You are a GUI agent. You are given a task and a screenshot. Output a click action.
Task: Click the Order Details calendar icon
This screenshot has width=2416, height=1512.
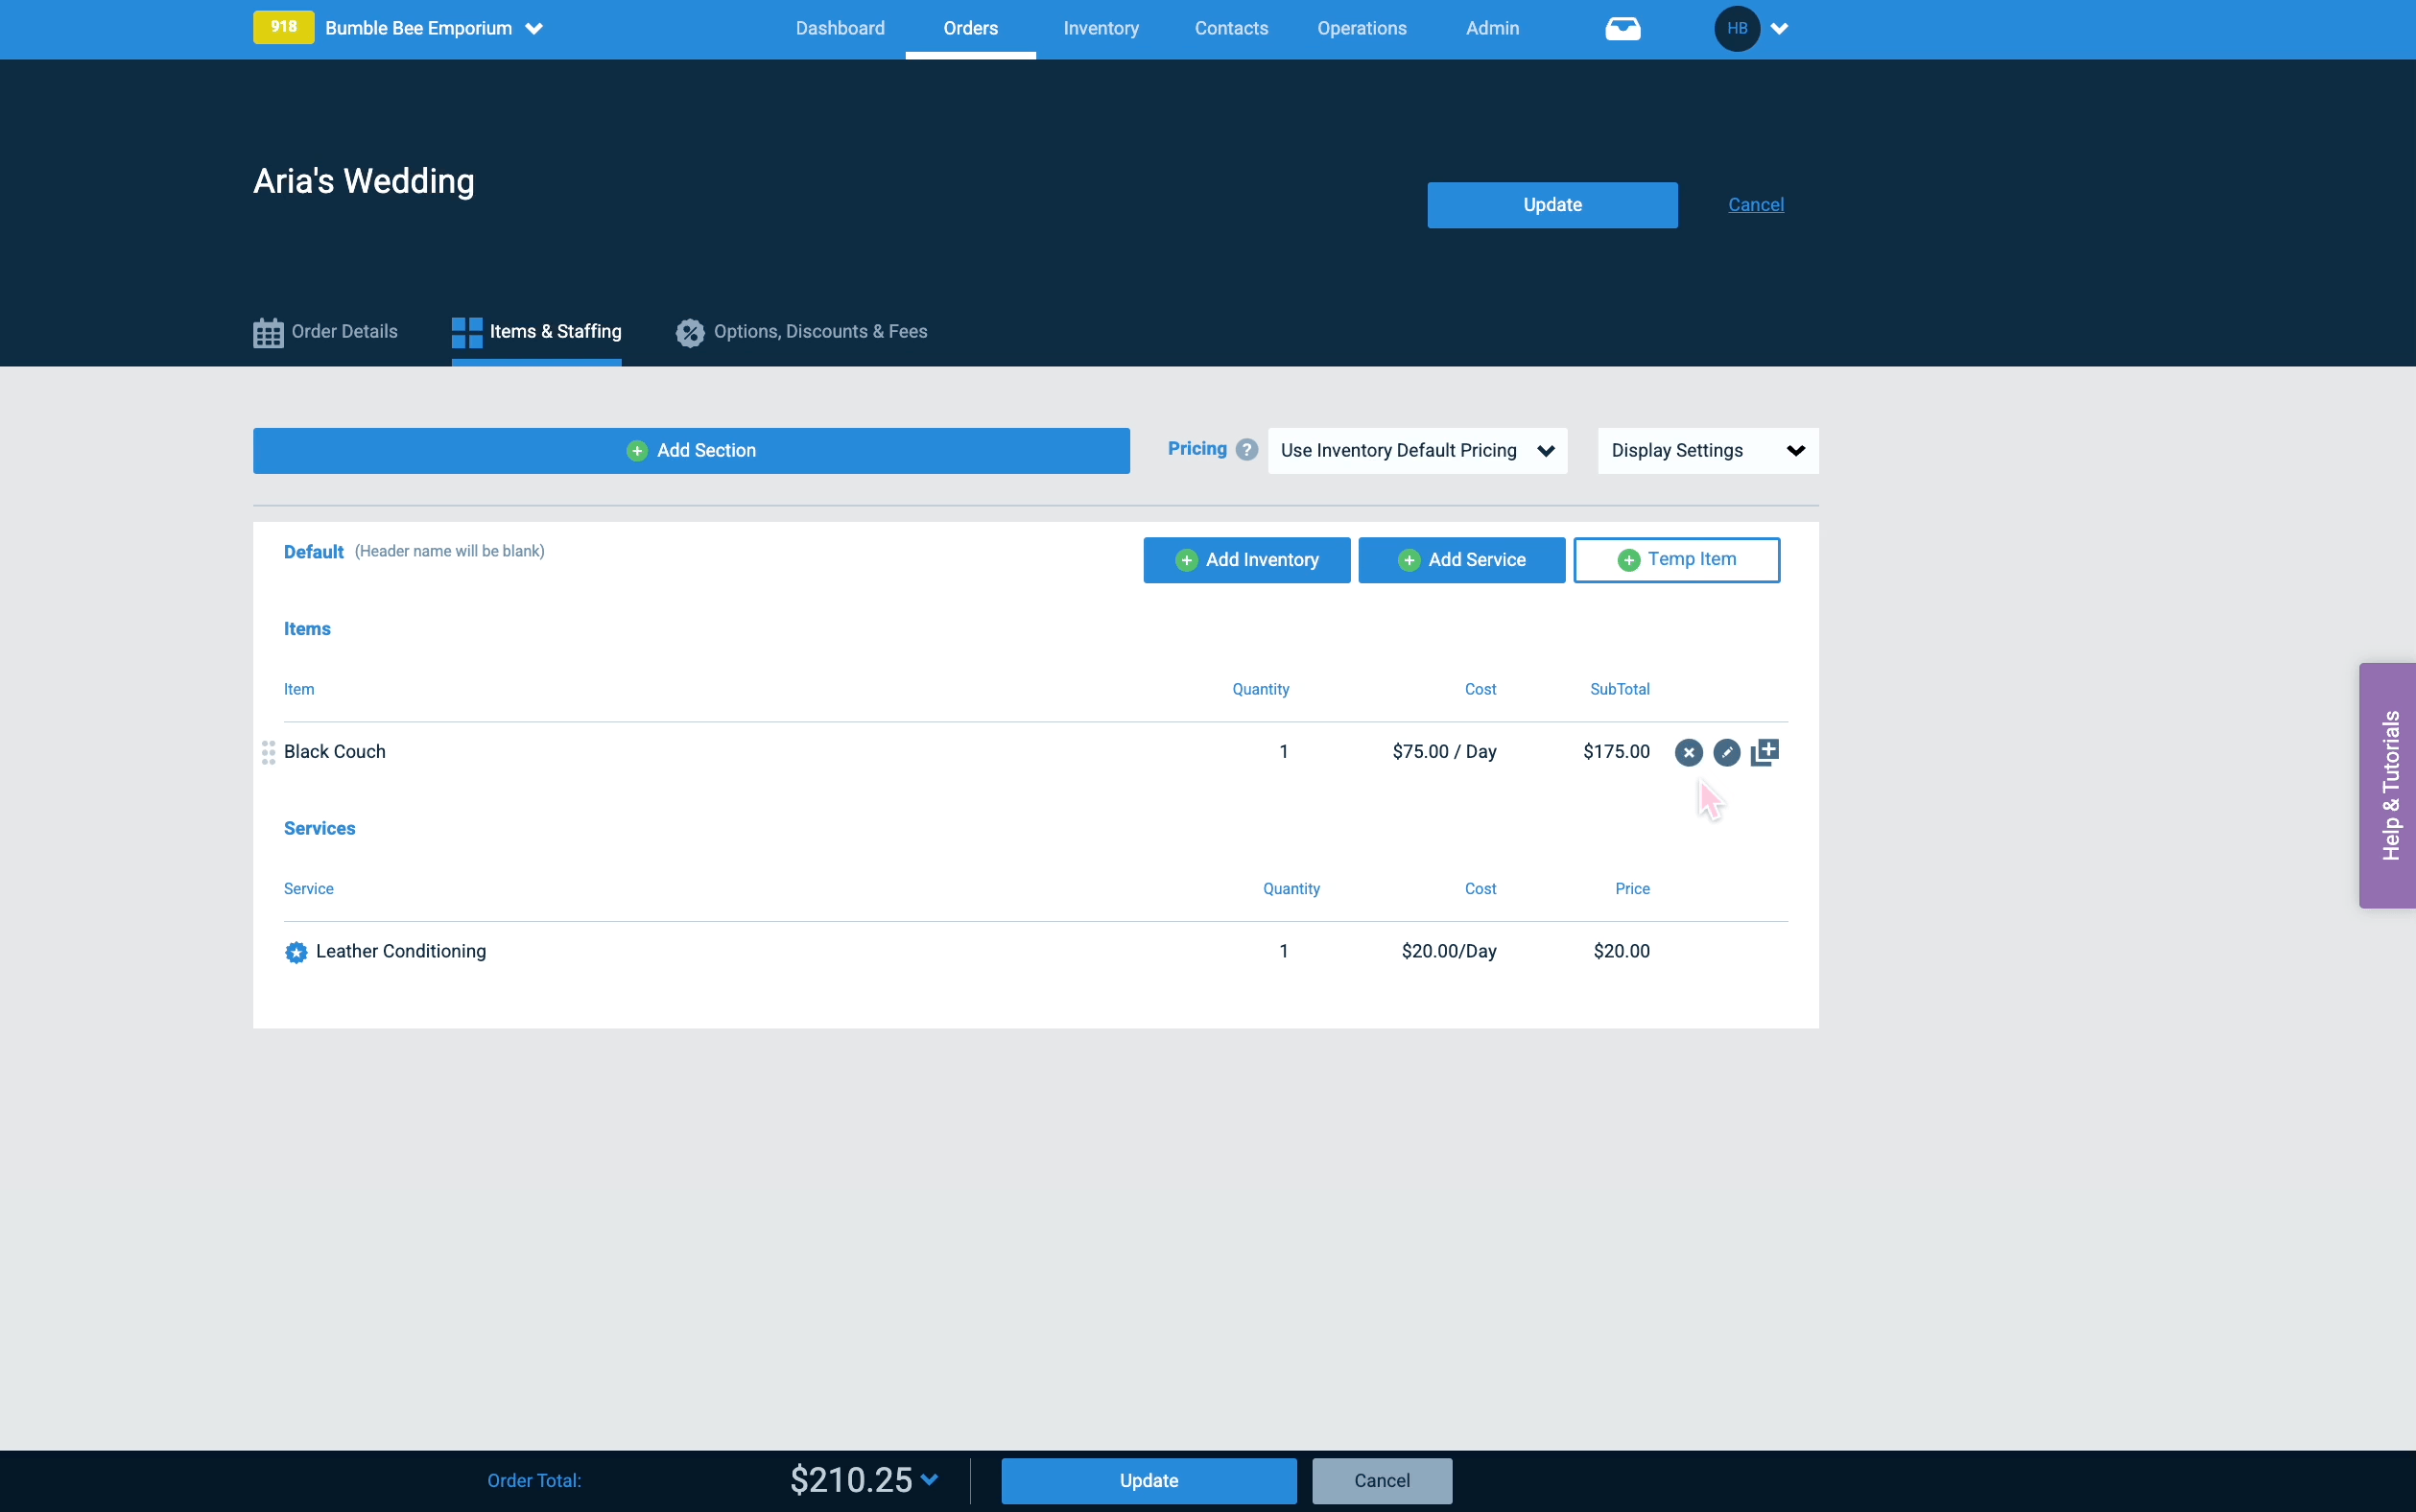point(268,332)
